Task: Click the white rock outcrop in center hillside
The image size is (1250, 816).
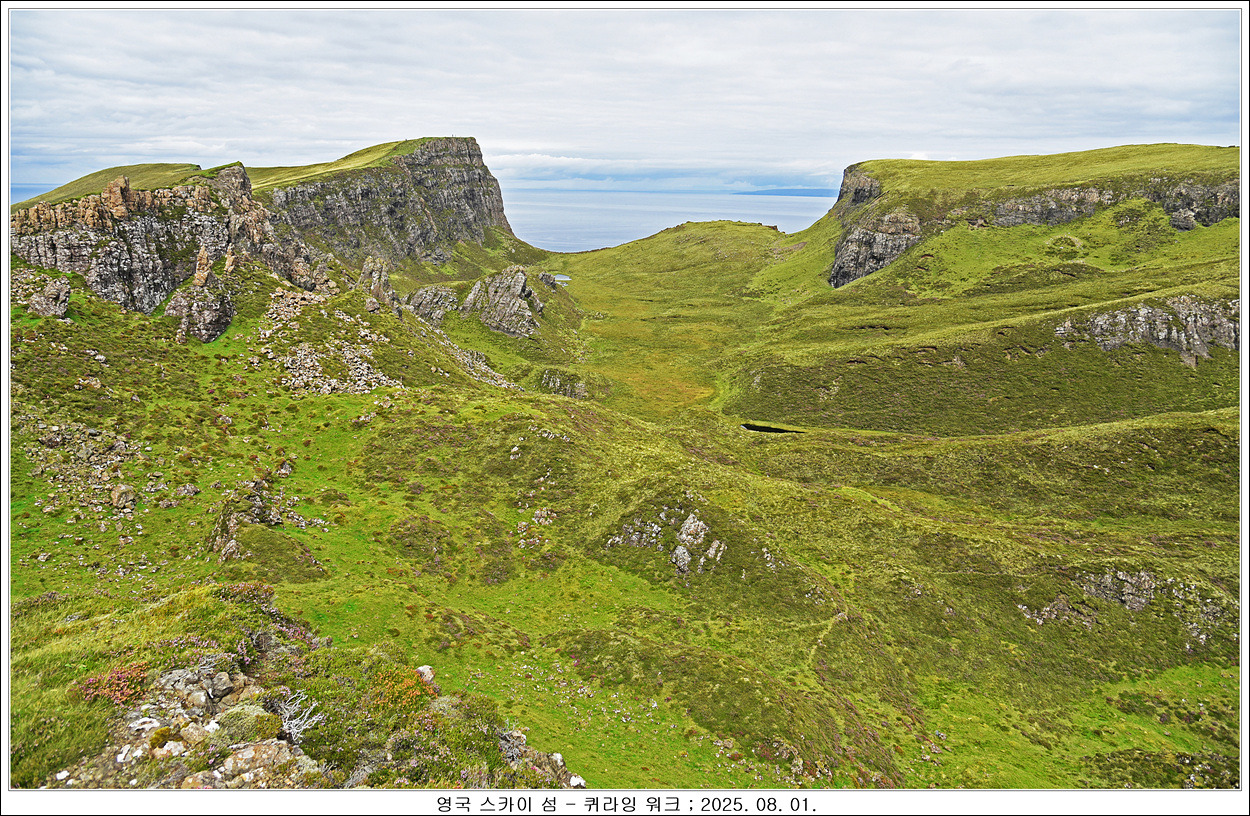Action: tap(690, 540)
